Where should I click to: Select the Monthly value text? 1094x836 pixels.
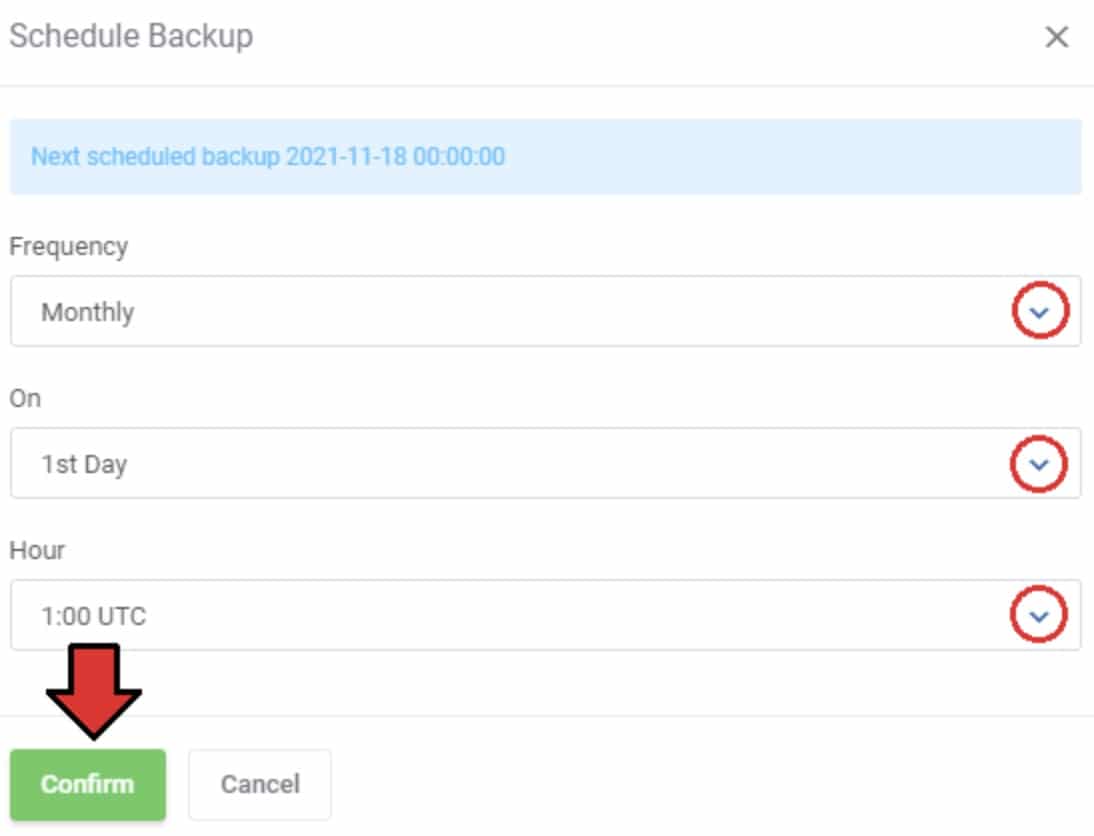tap(87, 312)
